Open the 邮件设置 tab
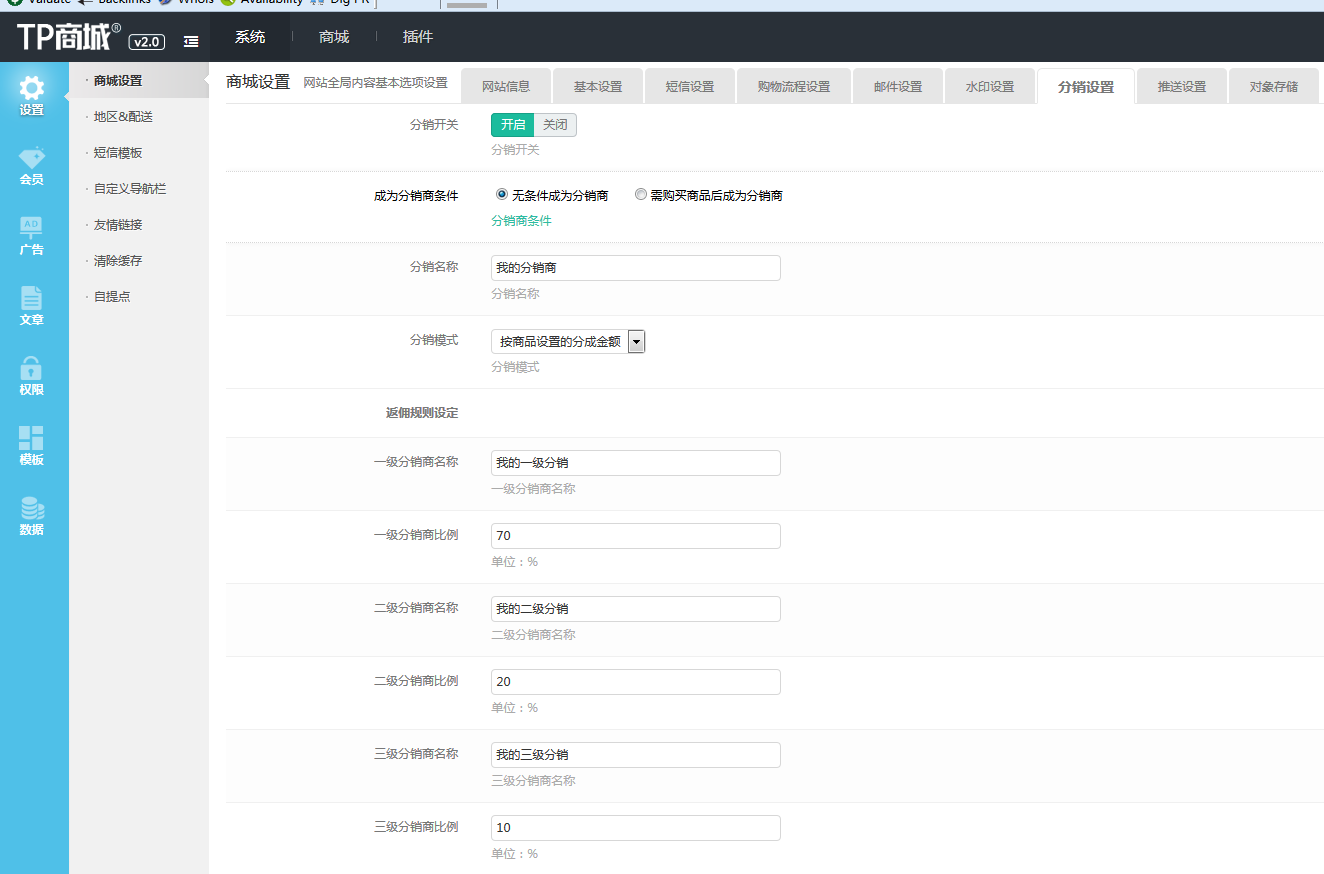This screenshot has width=1324, height=874. [x=898, y=86]
